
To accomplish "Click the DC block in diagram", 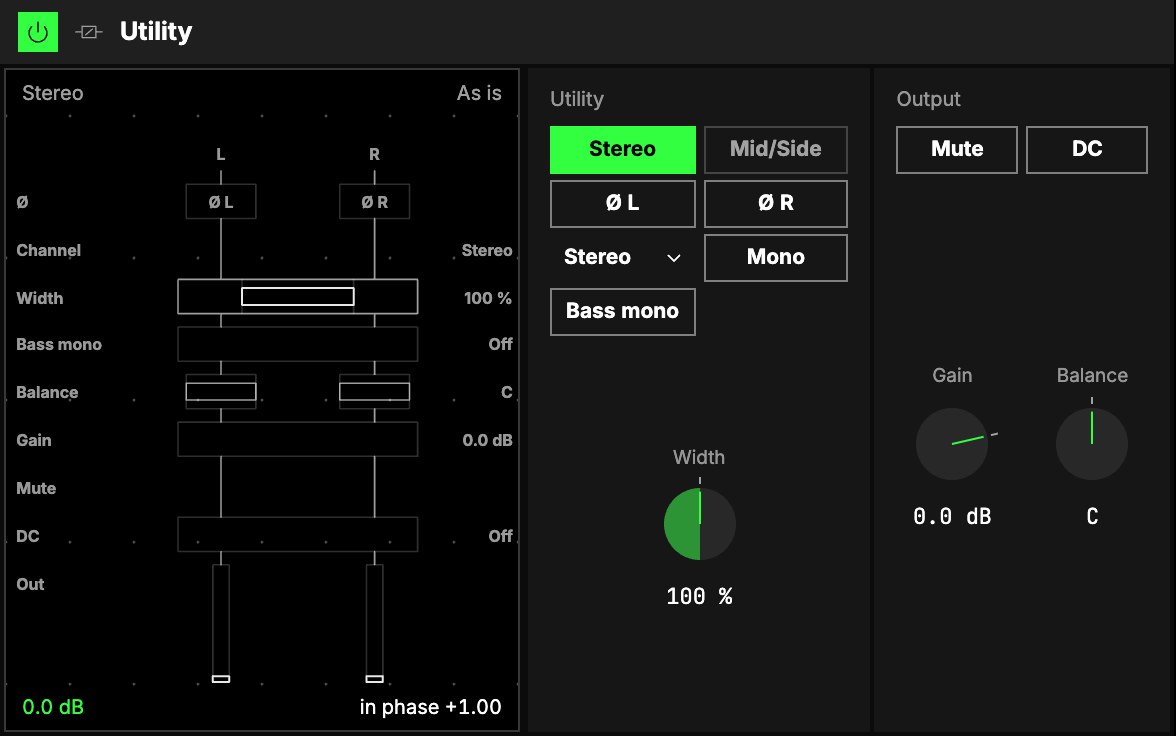I will coord(298,535).
